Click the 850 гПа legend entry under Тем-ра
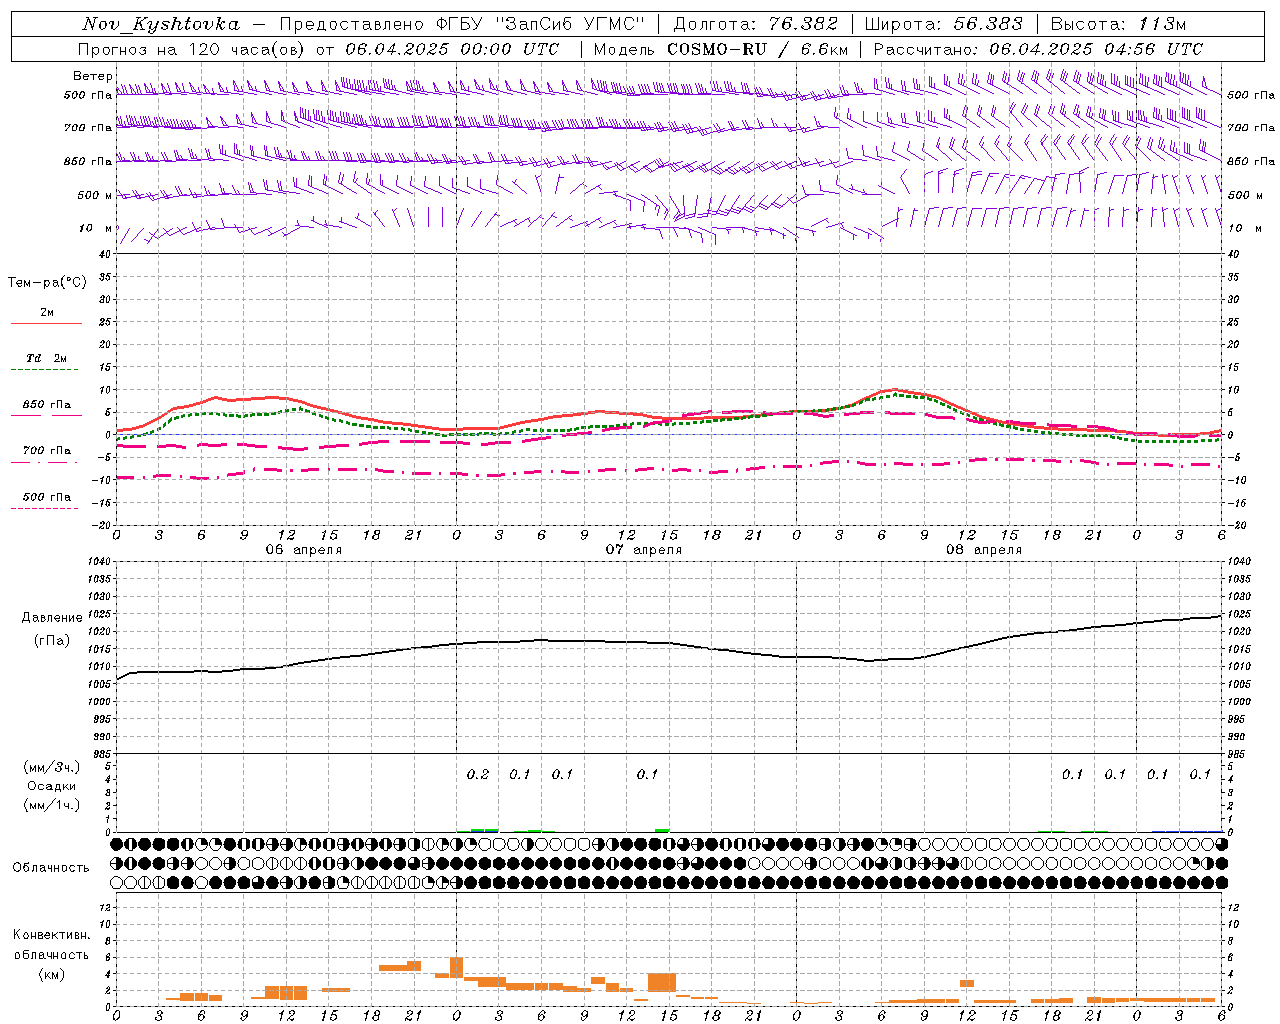 tap(47, 405)
